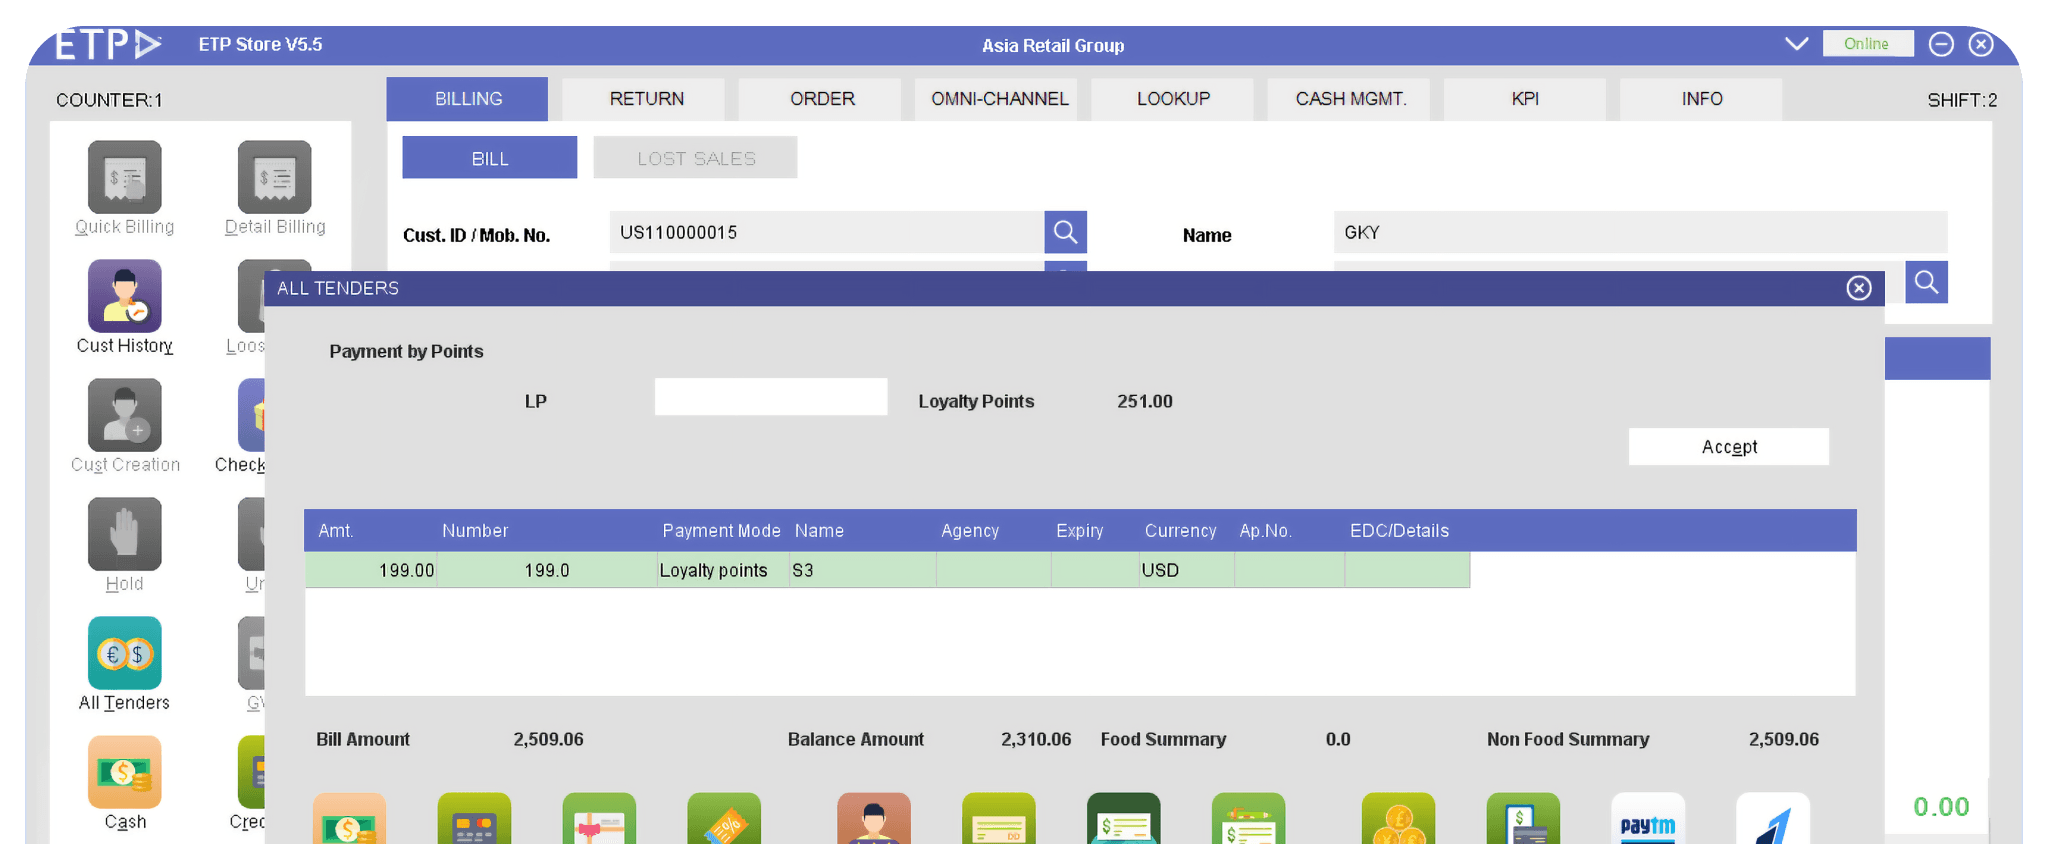Viewport: 2048px width, 844px height.
Task: Select the Loyalty points tender row
Action: pyautogui.click(x=886, y=570)
